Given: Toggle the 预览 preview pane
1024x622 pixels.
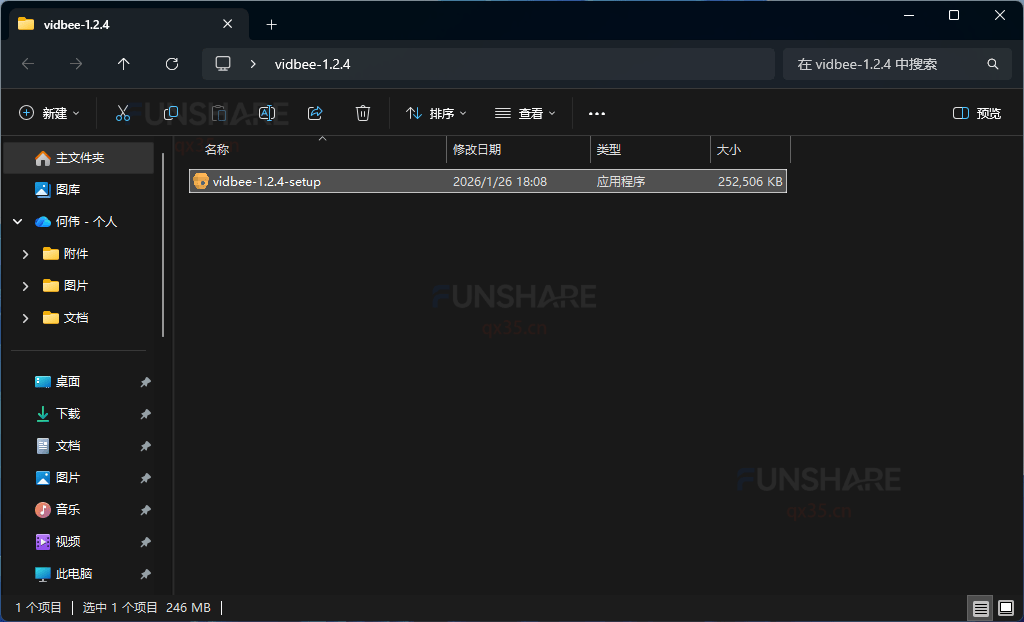Looking at the screenshot, I should pyautogui.click(x=977, y=114).
